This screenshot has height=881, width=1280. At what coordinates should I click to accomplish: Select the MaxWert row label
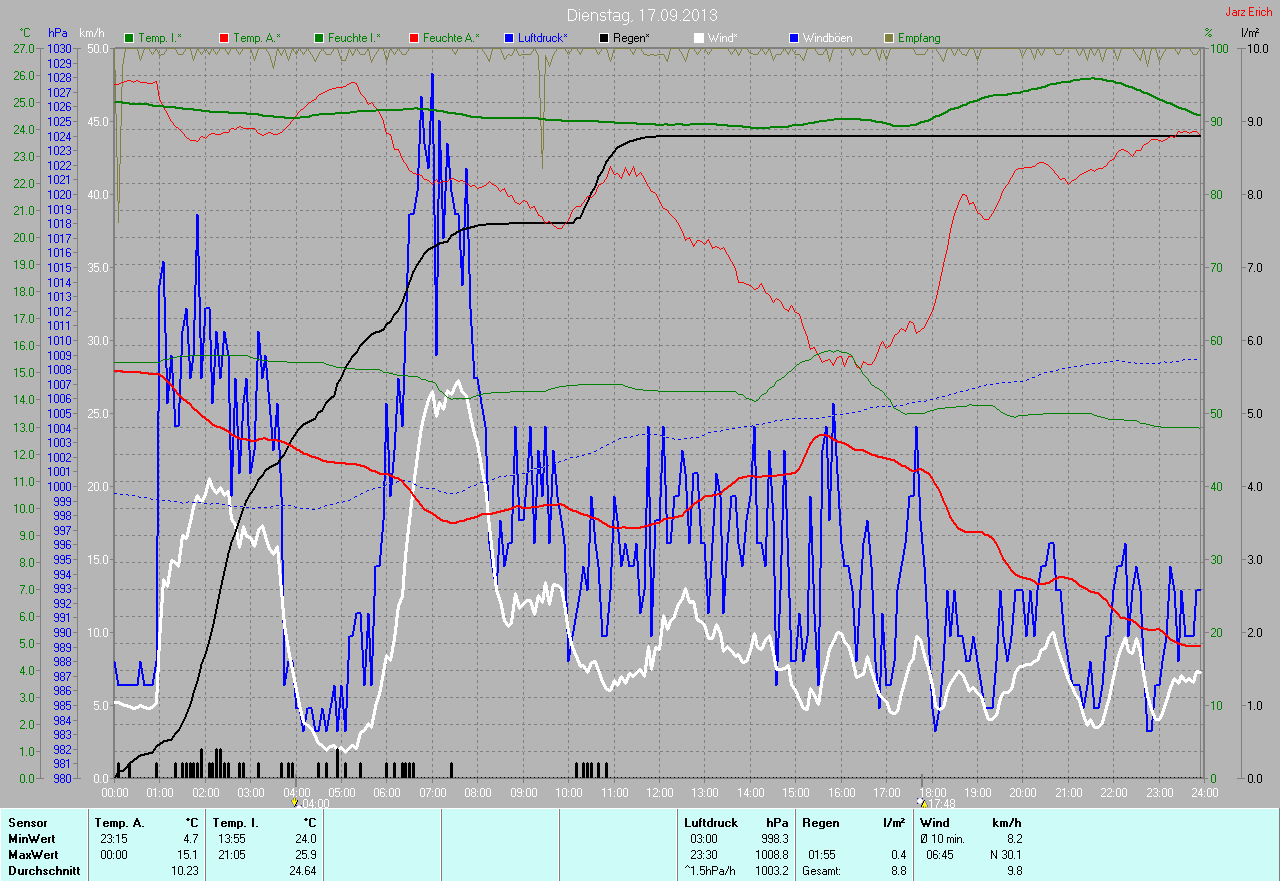click(x=30, y=855)
